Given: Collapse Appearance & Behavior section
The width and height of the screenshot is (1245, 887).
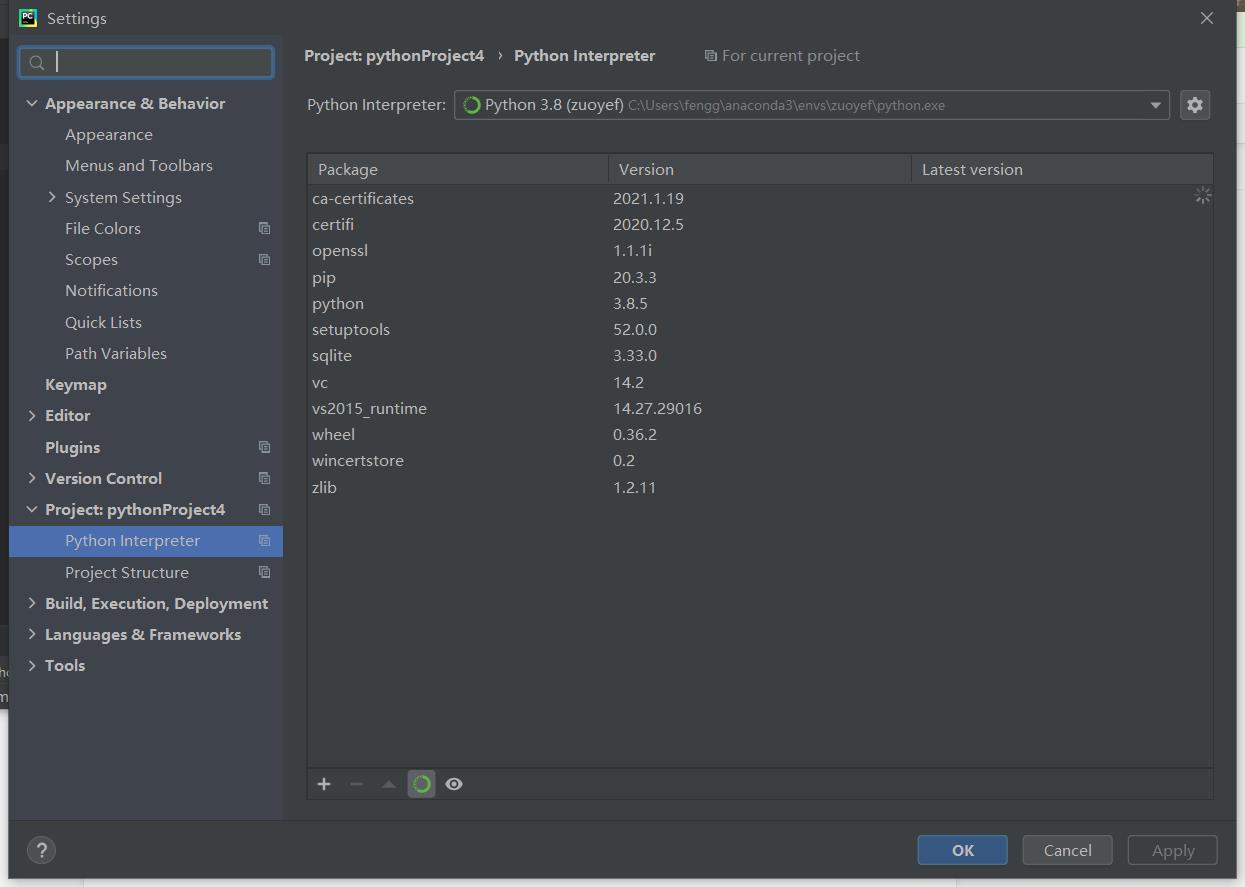Looking at the screenshot, I should [x=32, y=103].
